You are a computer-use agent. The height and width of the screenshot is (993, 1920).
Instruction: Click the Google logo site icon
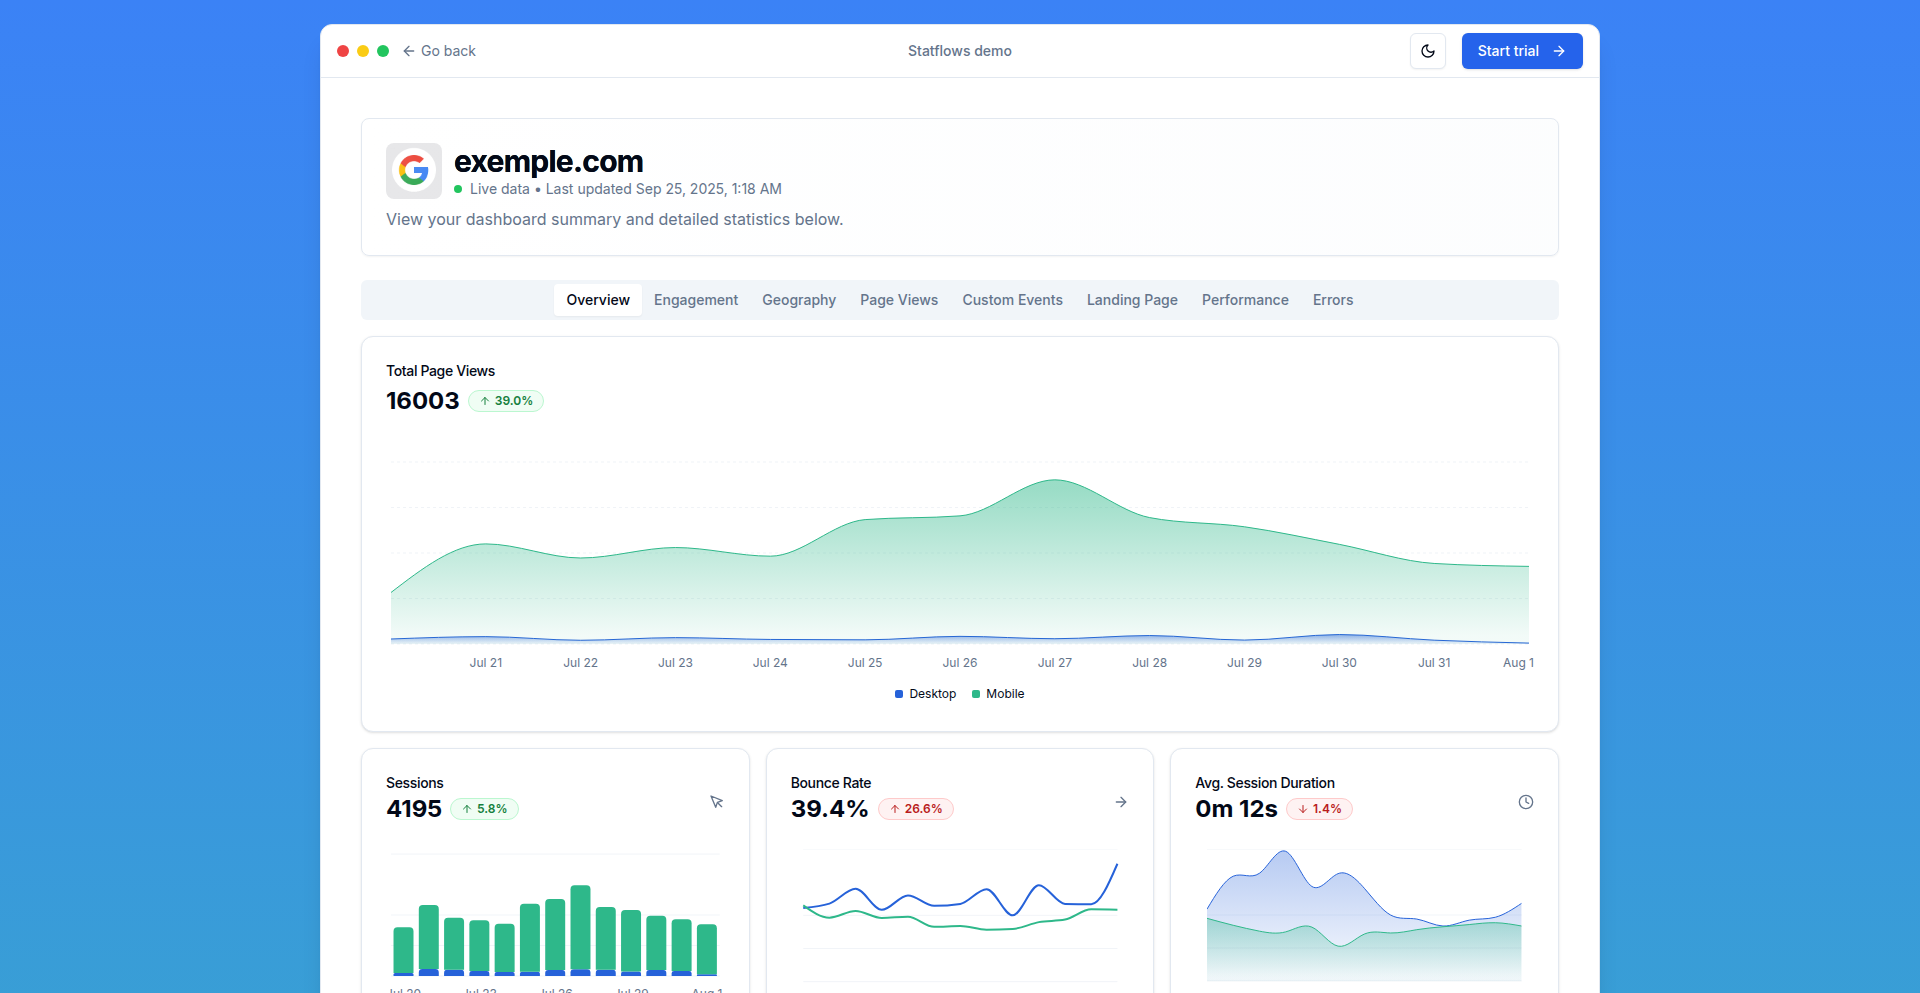pyautogui.click(x=414, y=171)
